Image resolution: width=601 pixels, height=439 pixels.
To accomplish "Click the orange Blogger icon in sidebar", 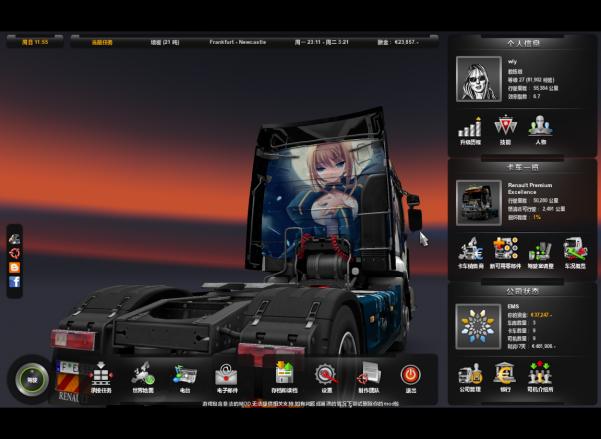I will (15, 267).
